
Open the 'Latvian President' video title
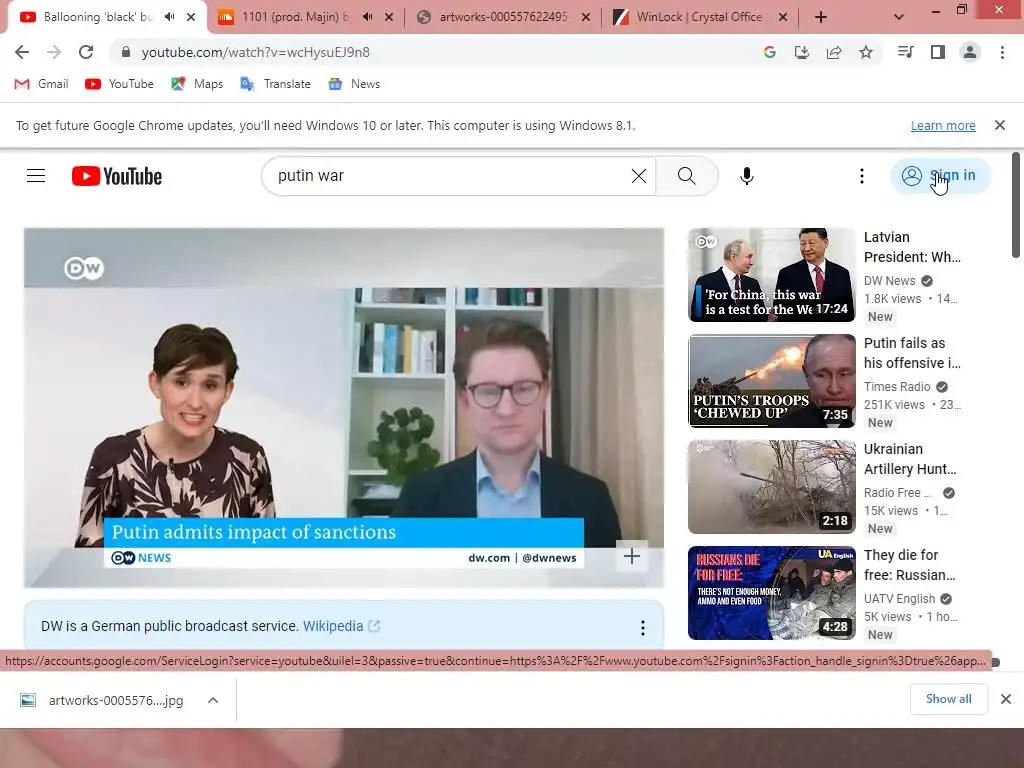tap(912, 247)
